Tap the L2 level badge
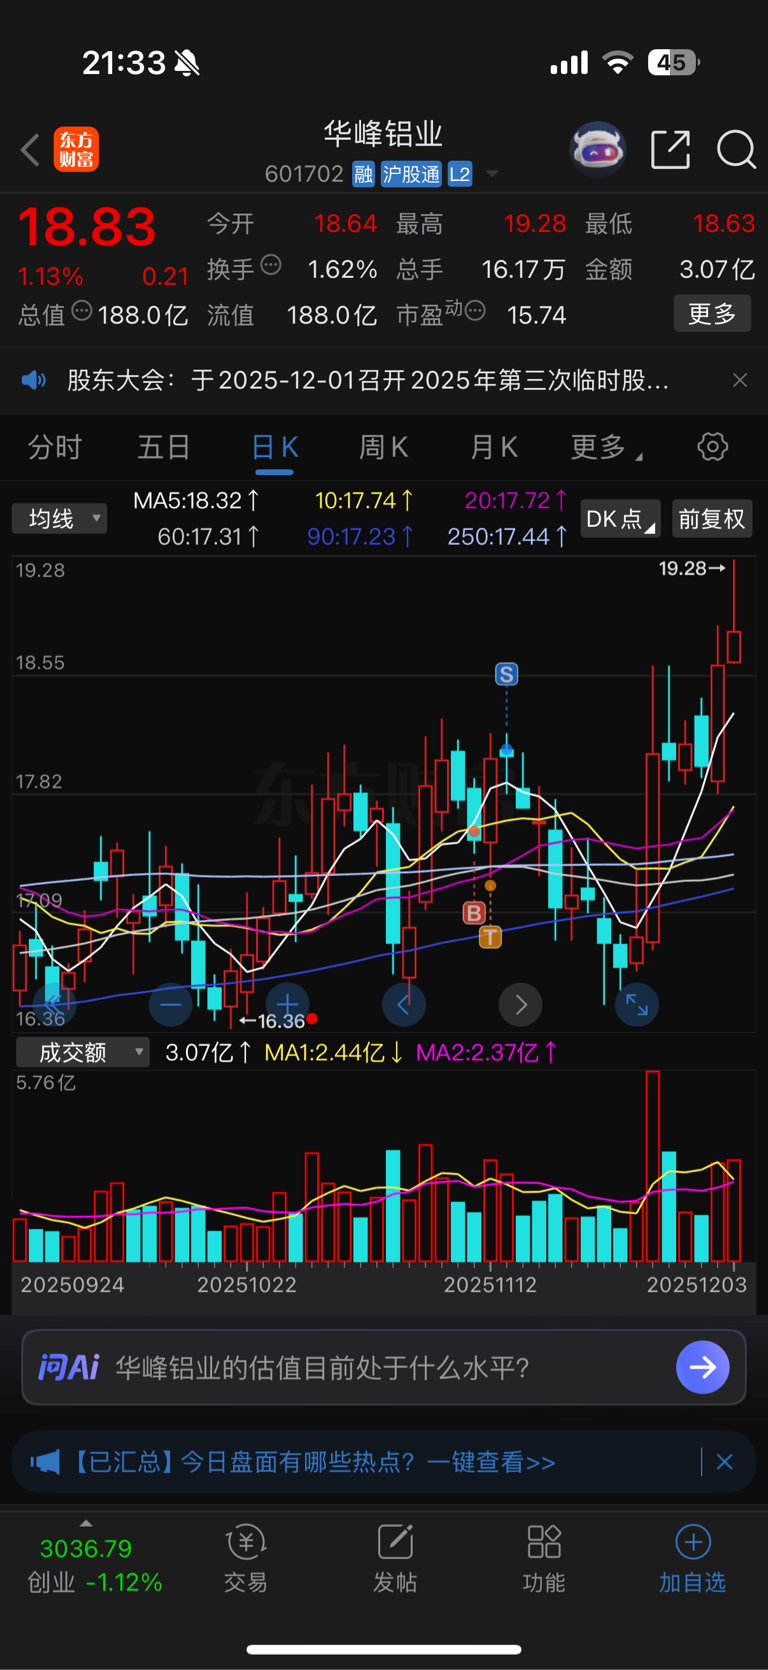 460,174
